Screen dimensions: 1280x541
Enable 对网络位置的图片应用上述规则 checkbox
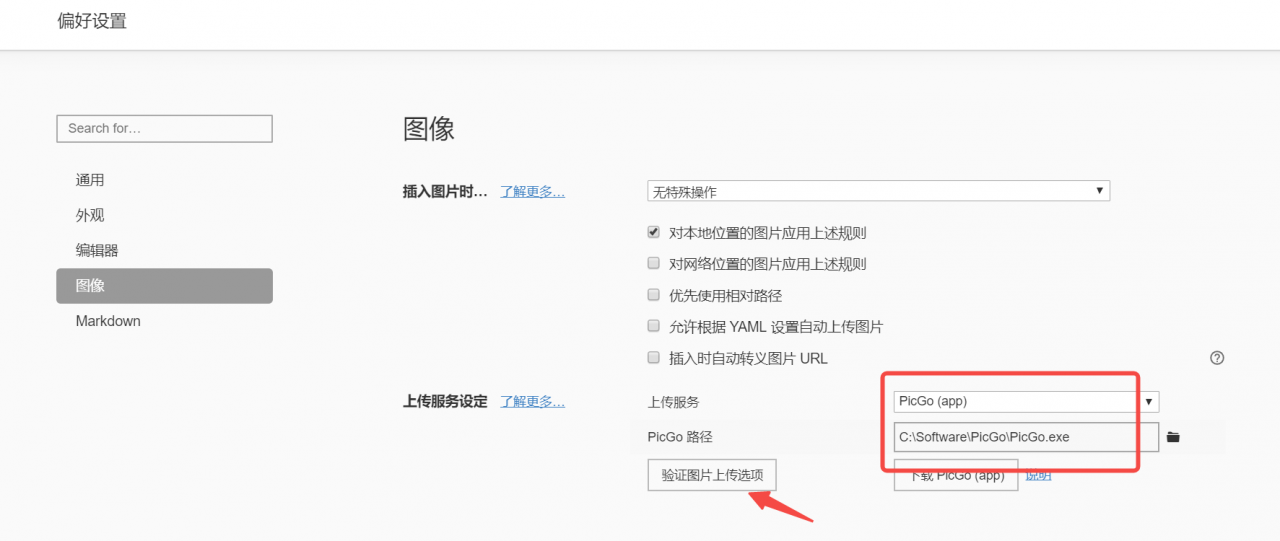click(x=653, y=264)
